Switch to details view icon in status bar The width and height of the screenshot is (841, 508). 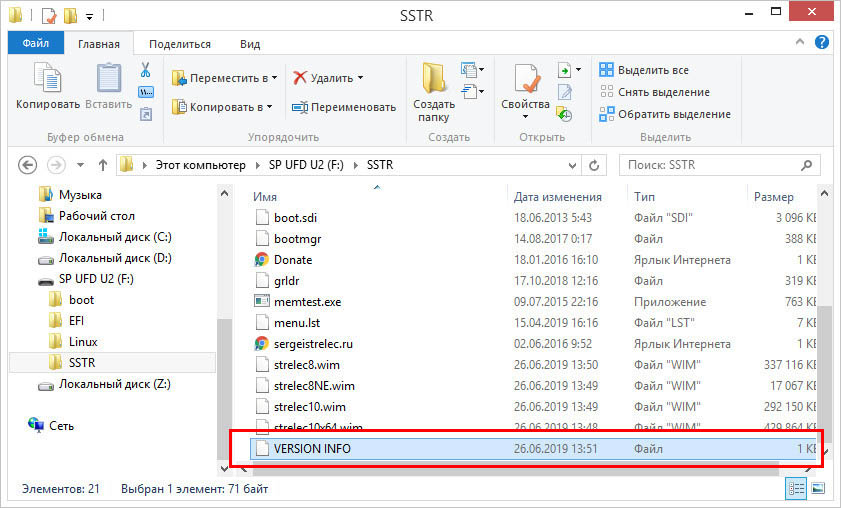(796, 489)
